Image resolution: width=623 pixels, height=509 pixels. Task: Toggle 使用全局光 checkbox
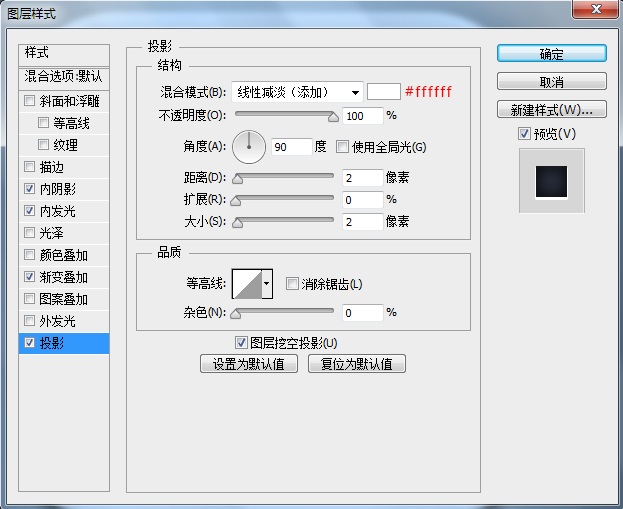tap(342, 147)
